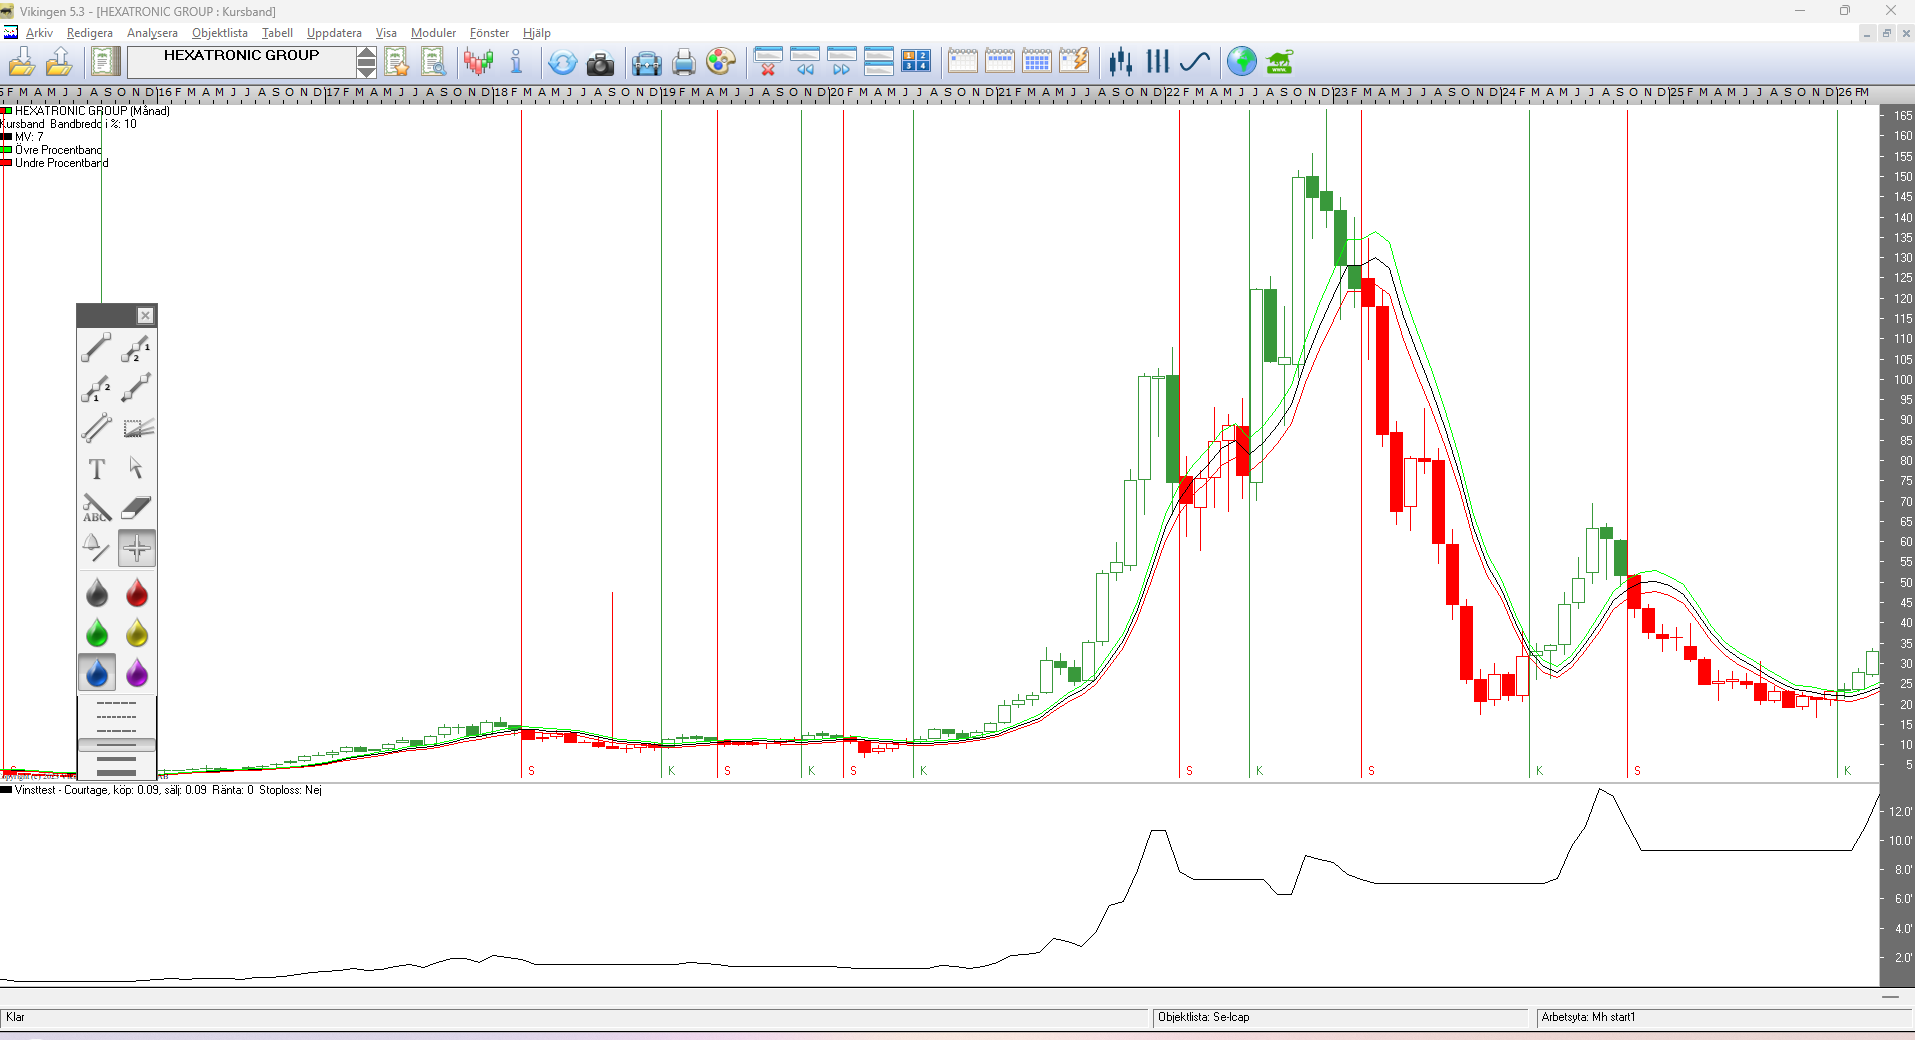Choose the red color drop
The width and height of the screenshot is (1915, 1040).
point(136,594)
